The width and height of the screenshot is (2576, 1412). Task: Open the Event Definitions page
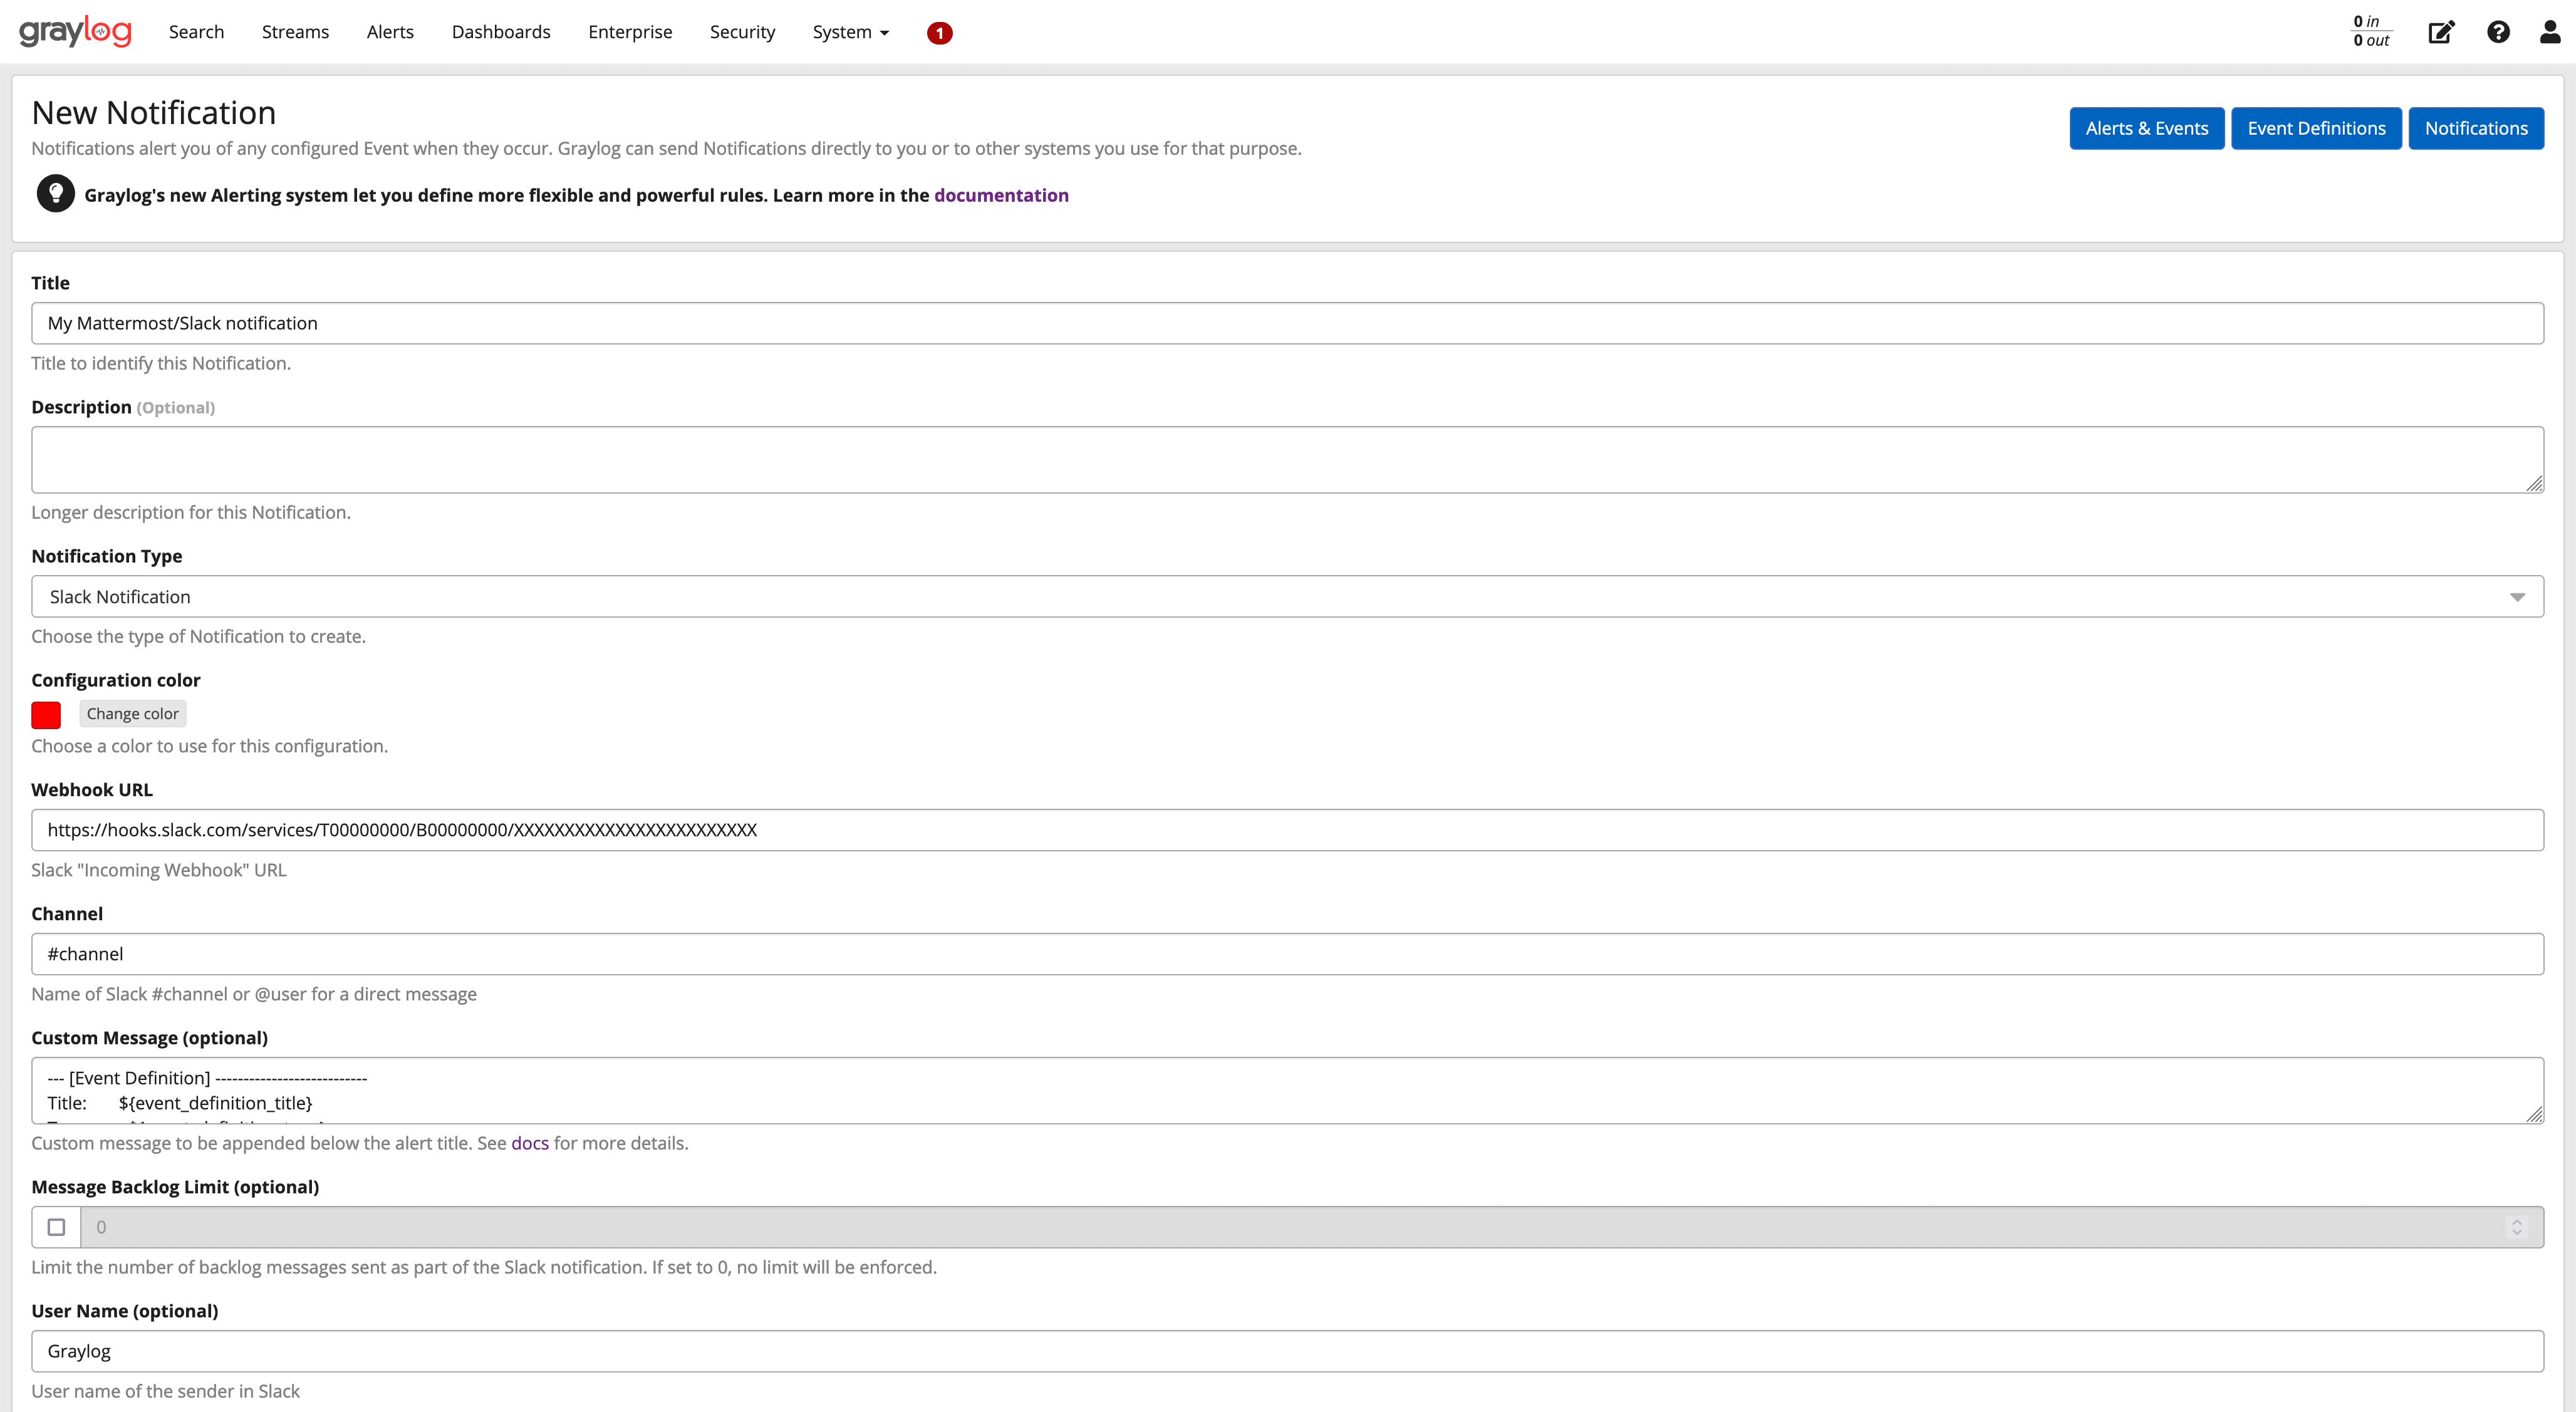pyautogui.click(x=2316, y=128)
